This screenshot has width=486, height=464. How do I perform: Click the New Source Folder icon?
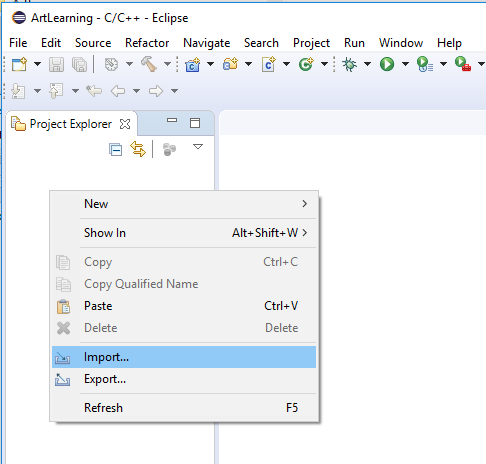[230, 64]
